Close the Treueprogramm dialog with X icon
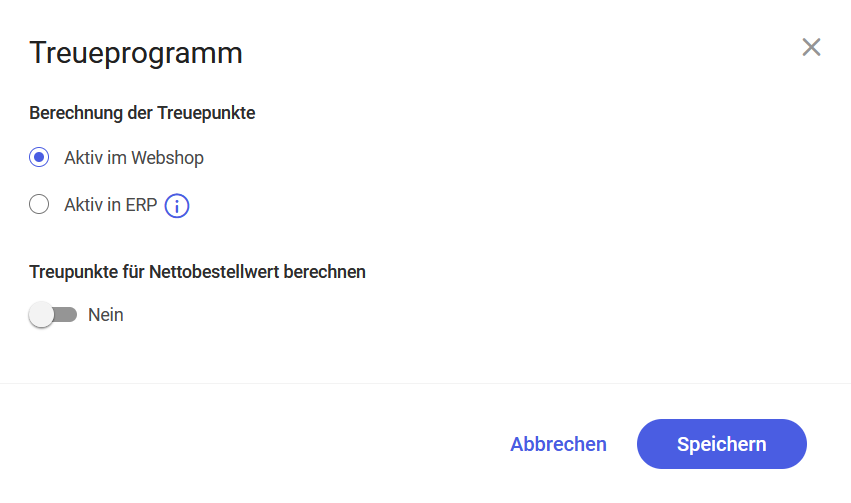Viewport: 851px width, 503px height. (811, 47)
